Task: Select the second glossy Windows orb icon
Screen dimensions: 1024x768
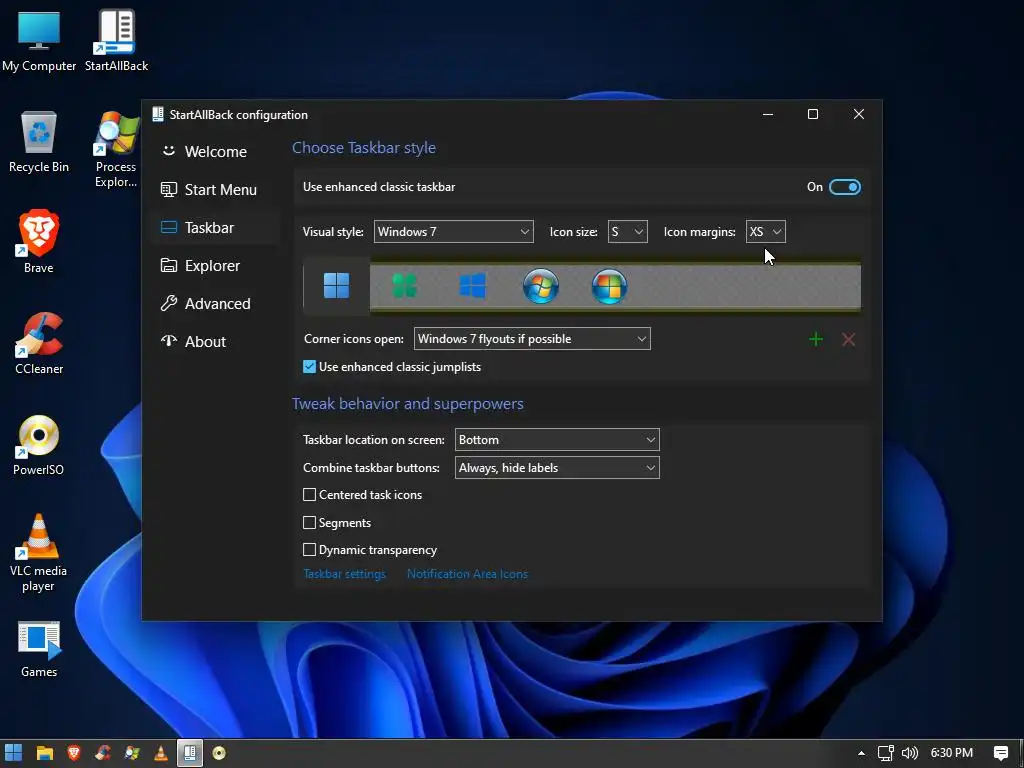Action: pos(609,286)
